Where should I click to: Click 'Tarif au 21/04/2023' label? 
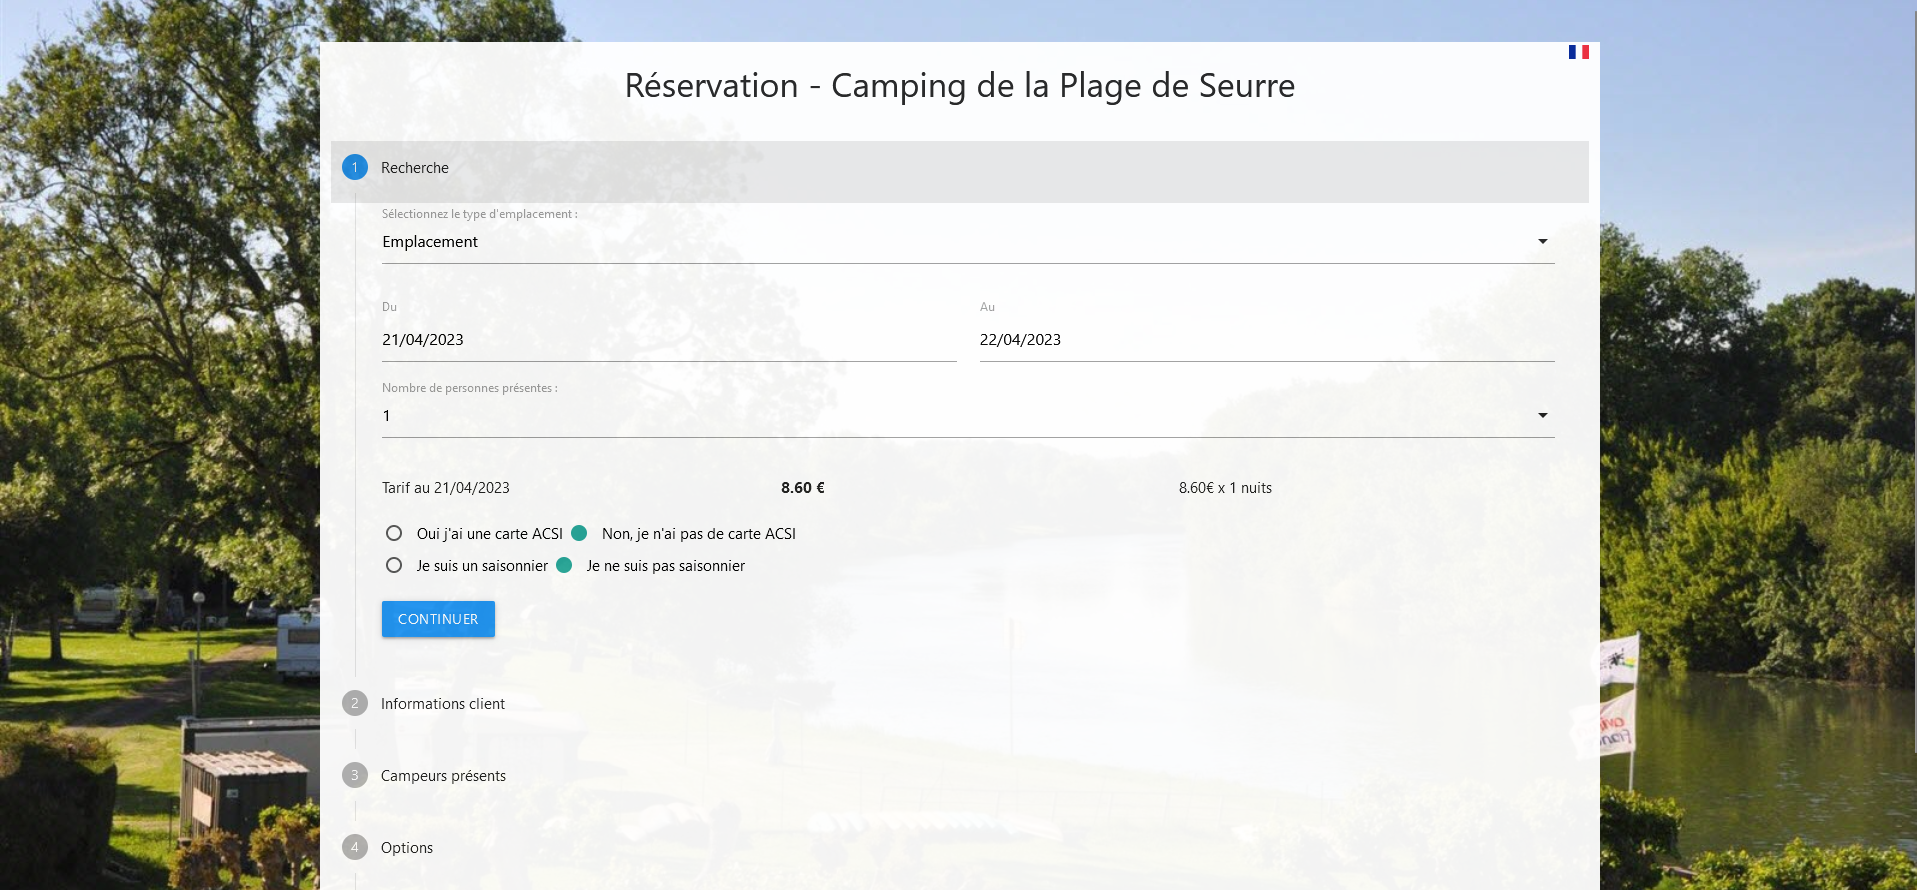coord(446,488)
